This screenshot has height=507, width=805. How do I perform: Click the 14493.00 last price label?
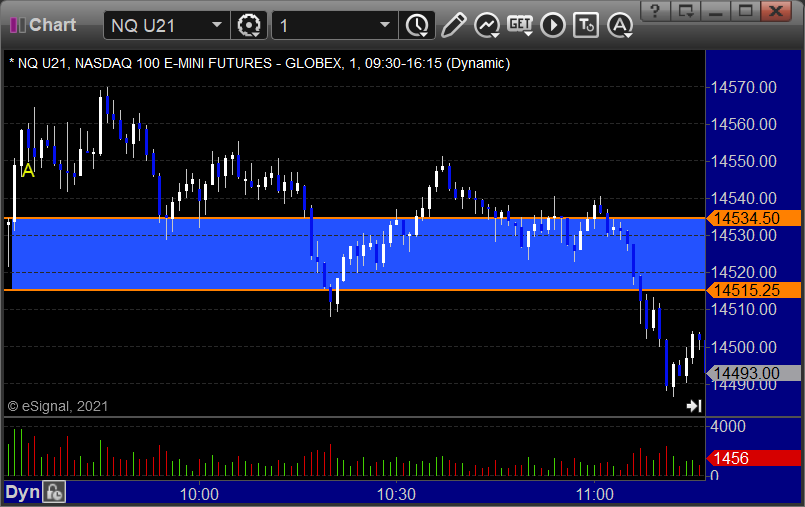[753, 373]
